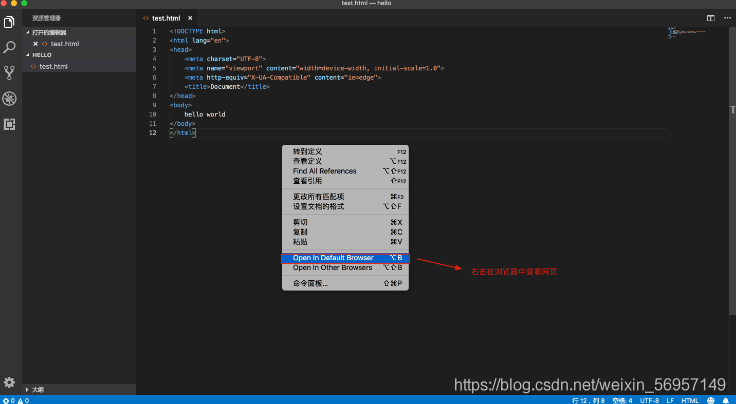736x404 pixels.
Task: Click the feedback smiley in status bar
Action: [x=711, y=400]
